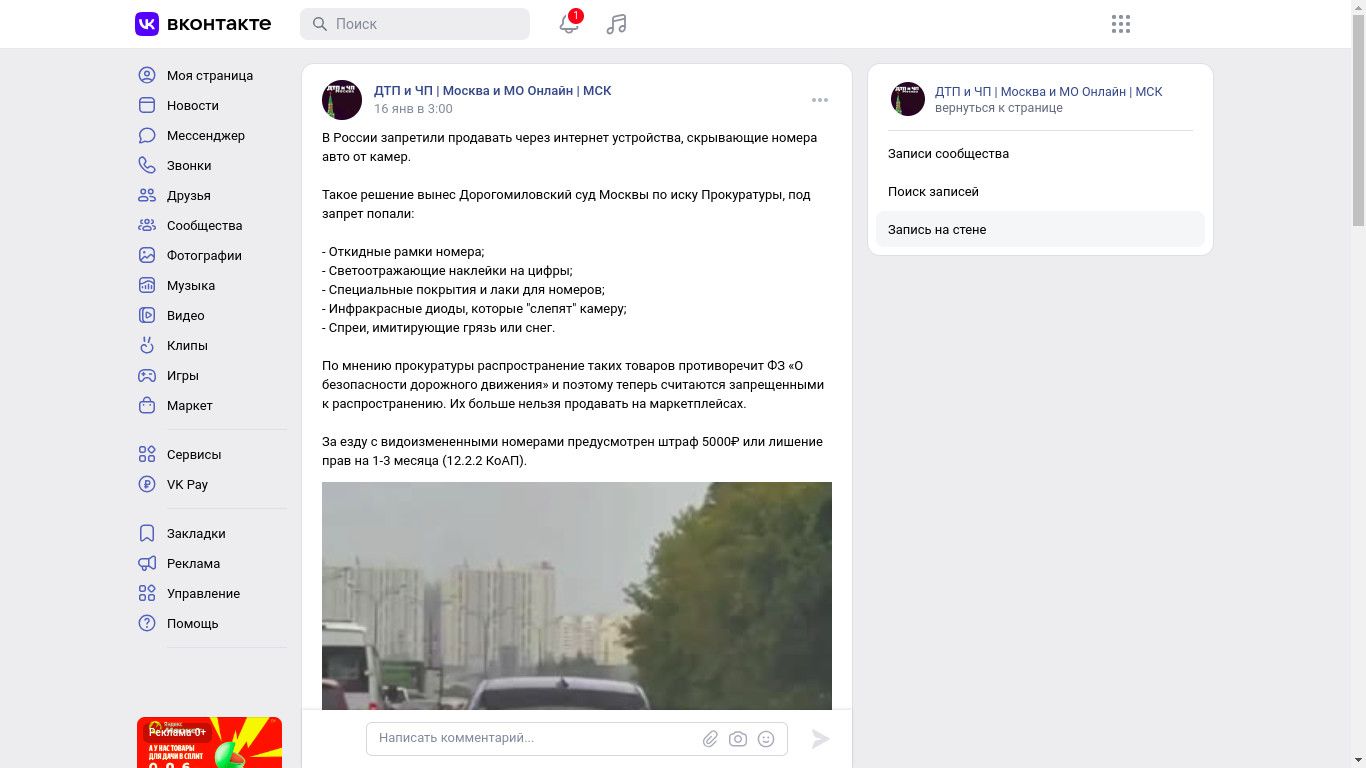Open the music note icon in header
Image resolution: width=1366 pixels, height=768 pixels.
(x=617, y=24)
